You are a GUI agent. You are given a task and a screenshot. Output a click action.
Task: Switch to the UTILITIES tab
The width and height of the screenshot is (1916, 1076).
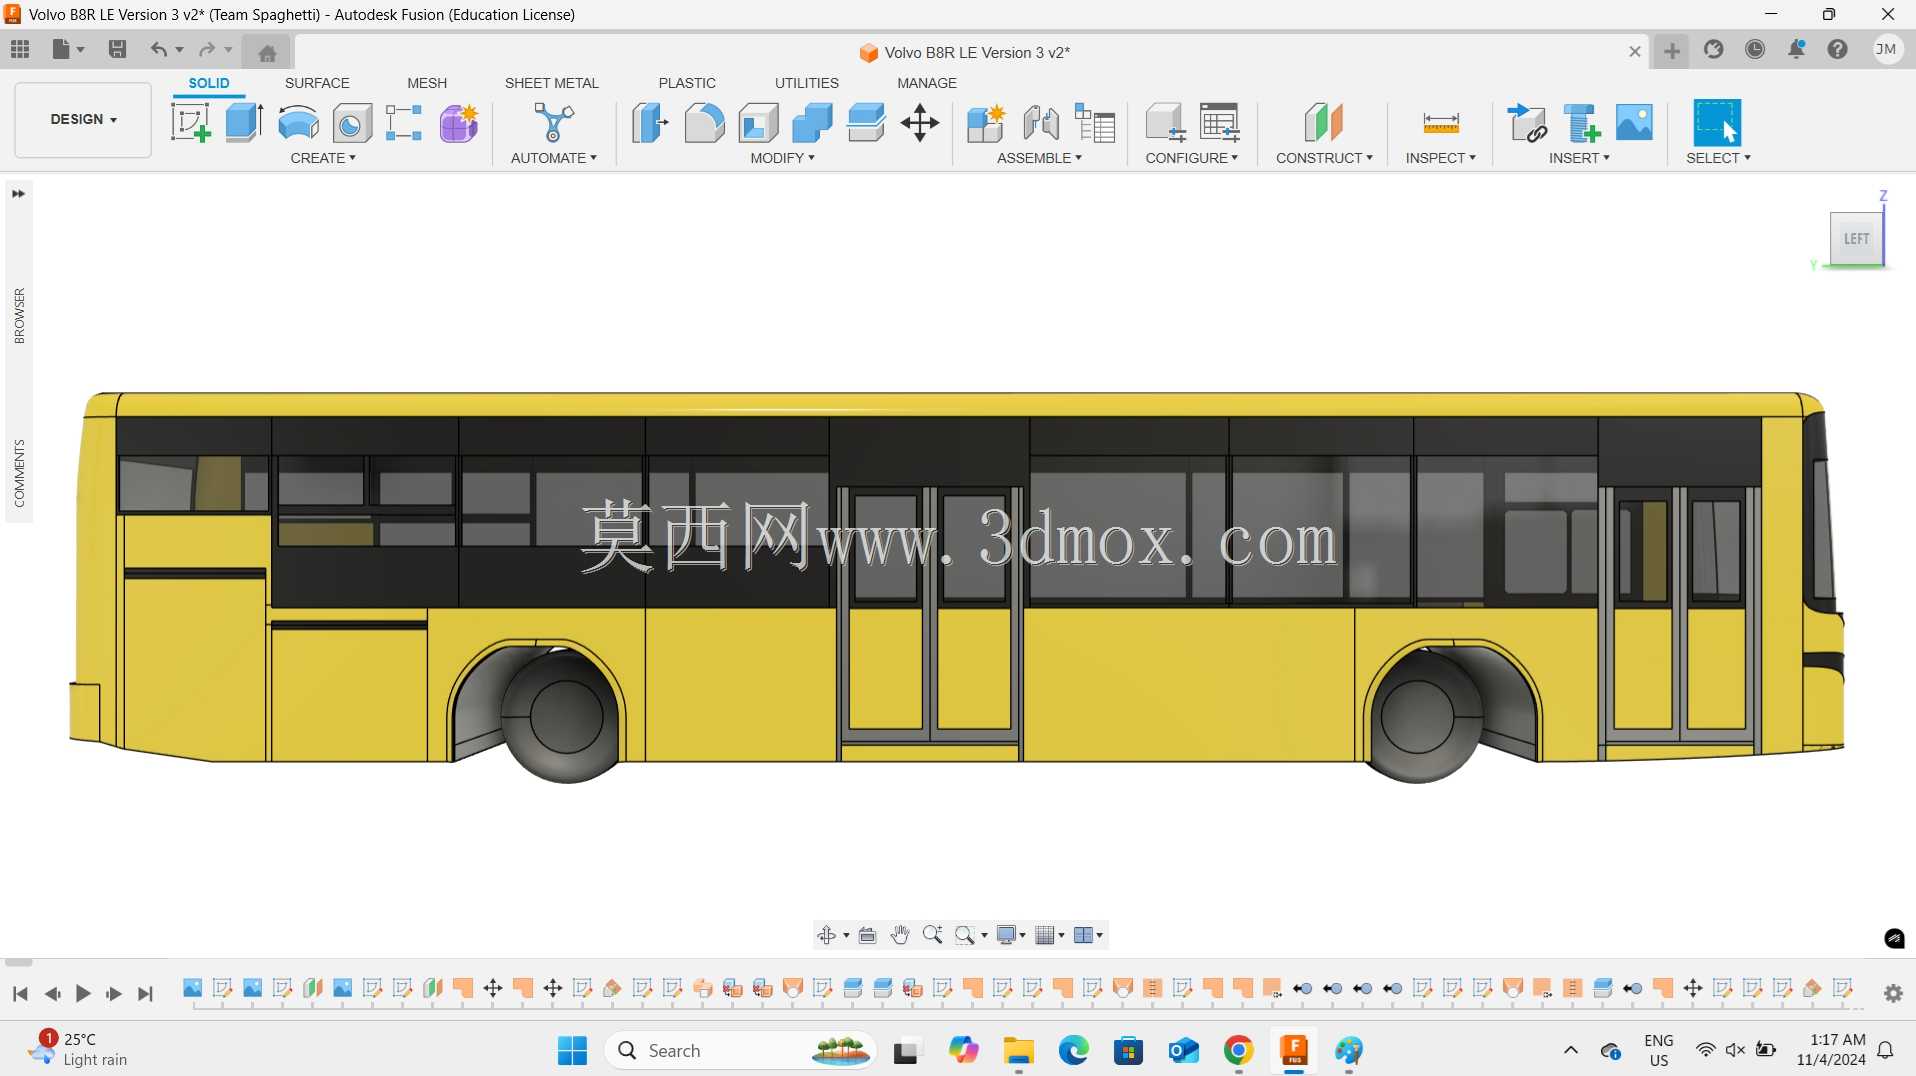[x=807, y=83]
